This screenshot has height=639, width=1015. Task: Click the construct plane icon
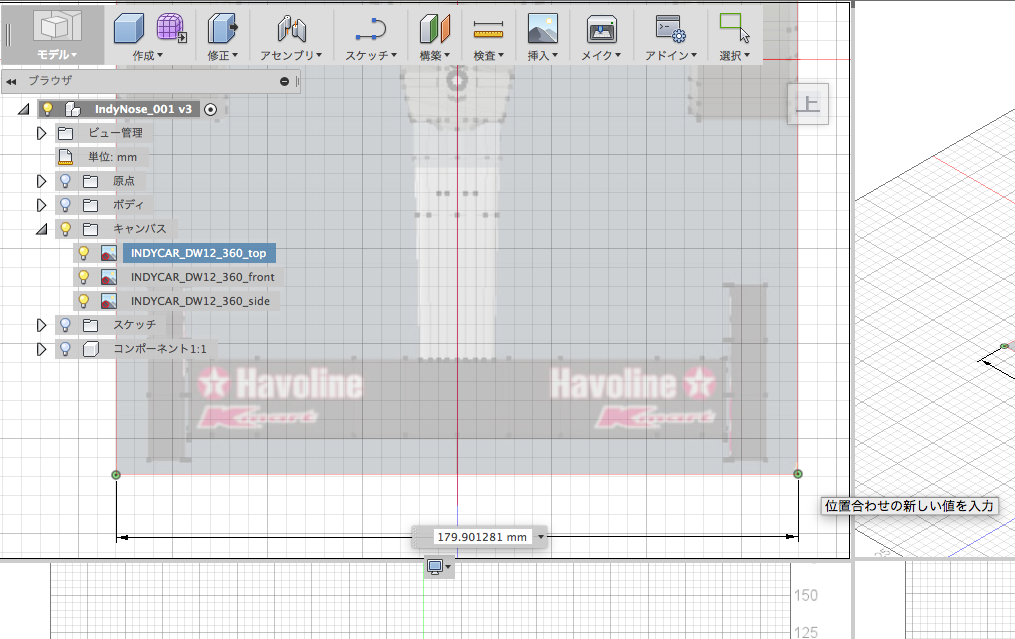434,28
